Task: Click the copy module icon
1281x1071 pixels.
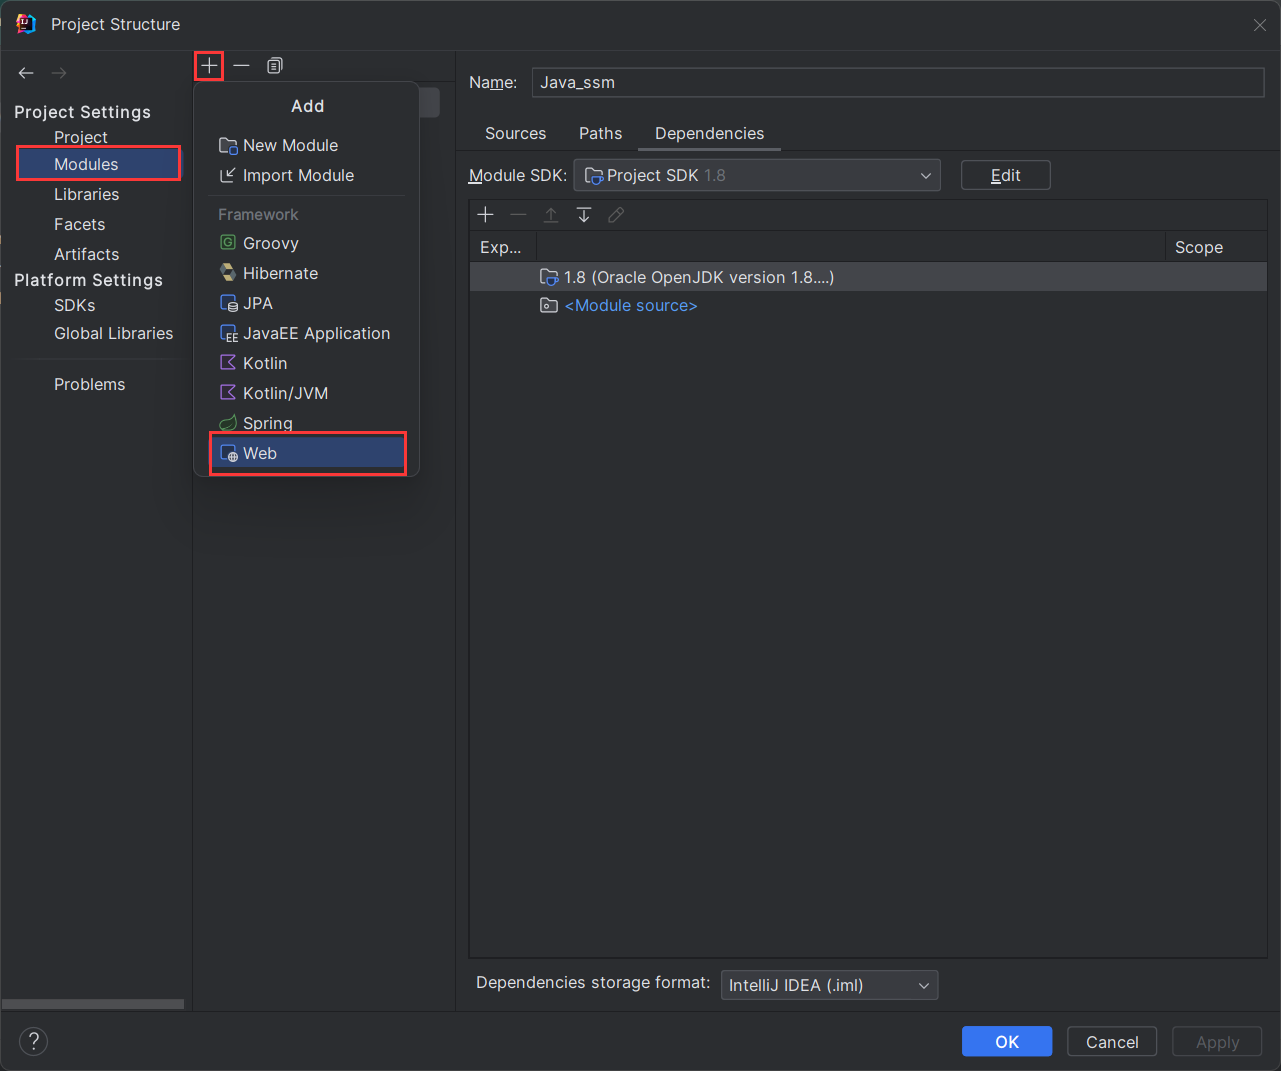Action: (274, 66)
